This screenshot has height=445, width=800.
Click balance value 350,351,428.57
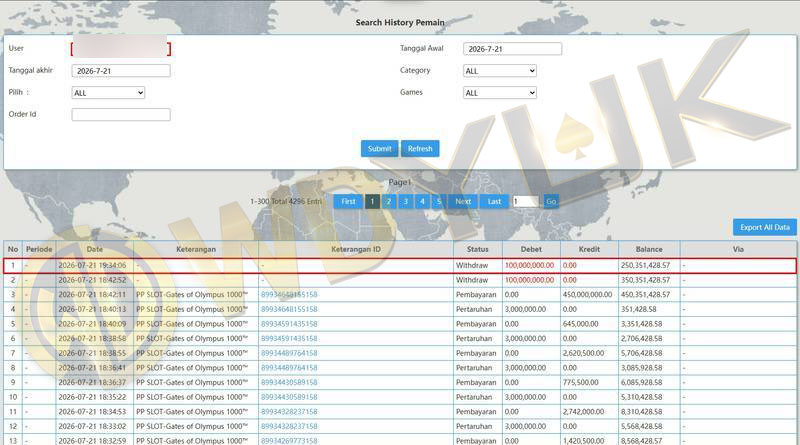pos(645,280)
